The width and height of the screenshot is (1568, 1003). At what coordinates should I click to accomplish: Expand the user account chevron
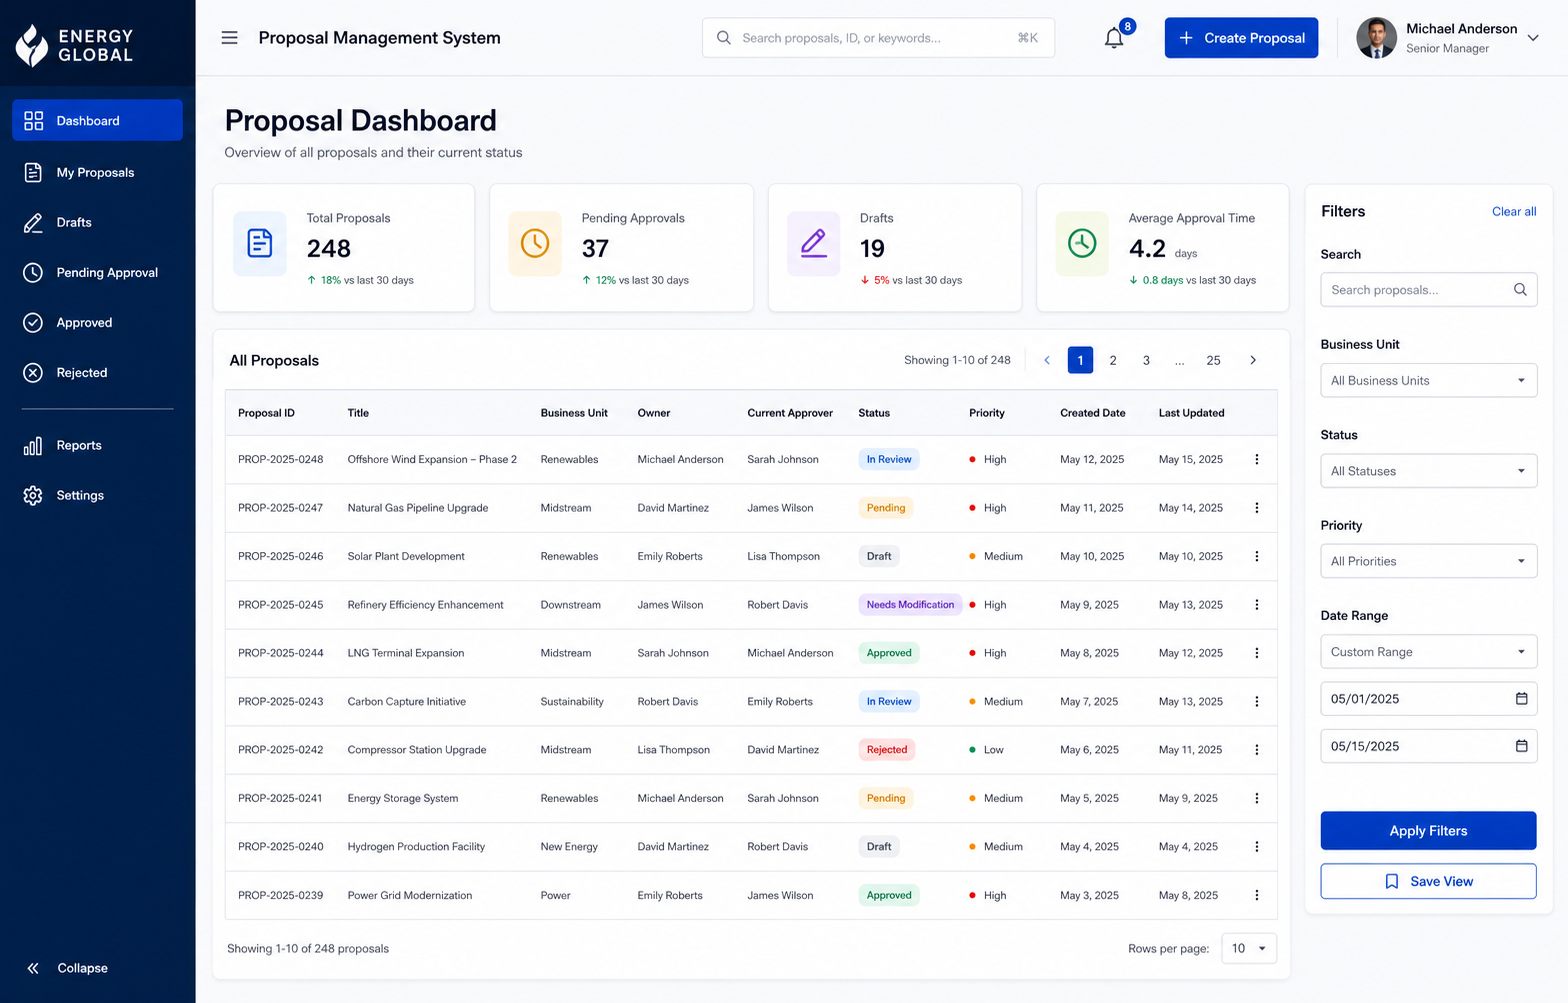point(1533,38)
